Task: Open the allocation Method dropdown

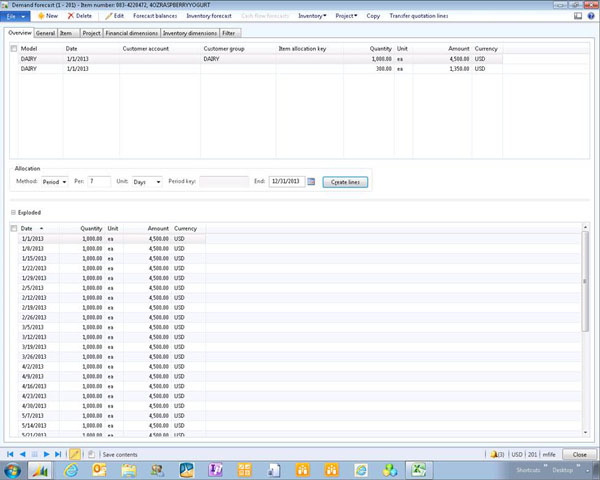Action: [x=55, y=182]
